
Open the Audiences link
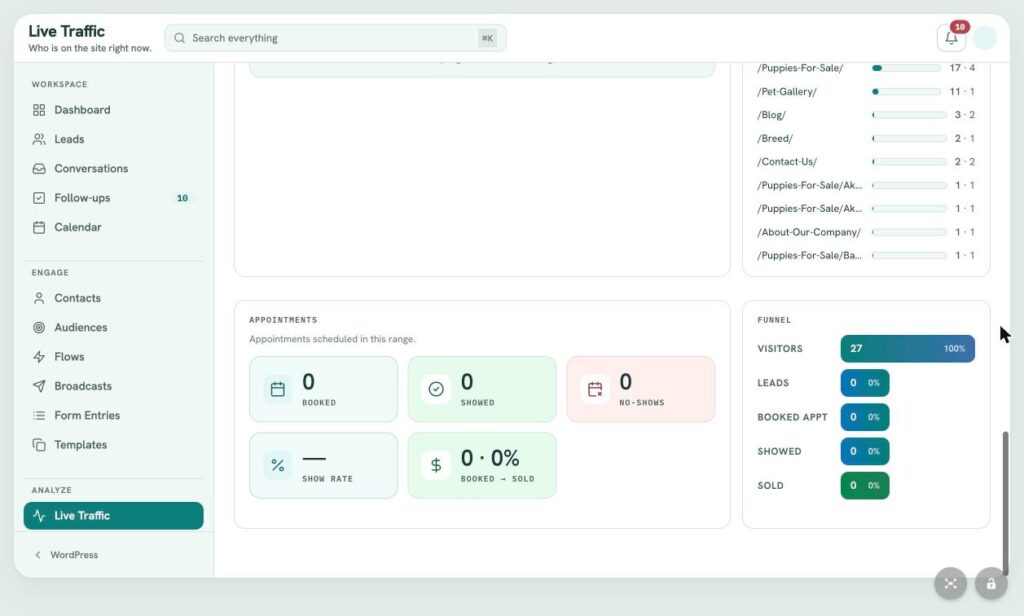[x=114, y=327]
